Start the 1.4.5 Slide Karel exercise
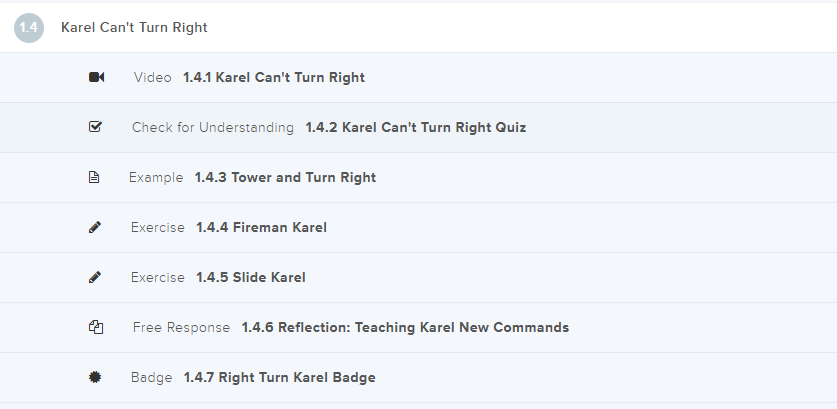837x409 pixels. click(x=250, y=278)
